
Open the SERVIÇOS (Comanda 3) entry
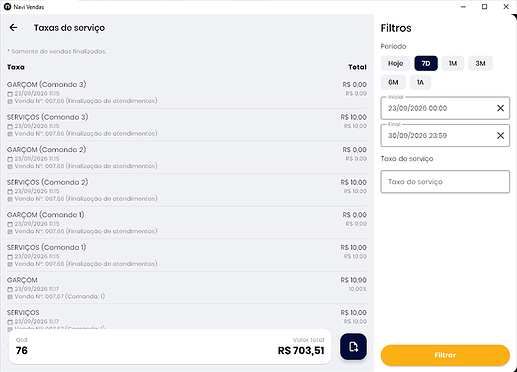pyautogui.click(x=187, y=125)
